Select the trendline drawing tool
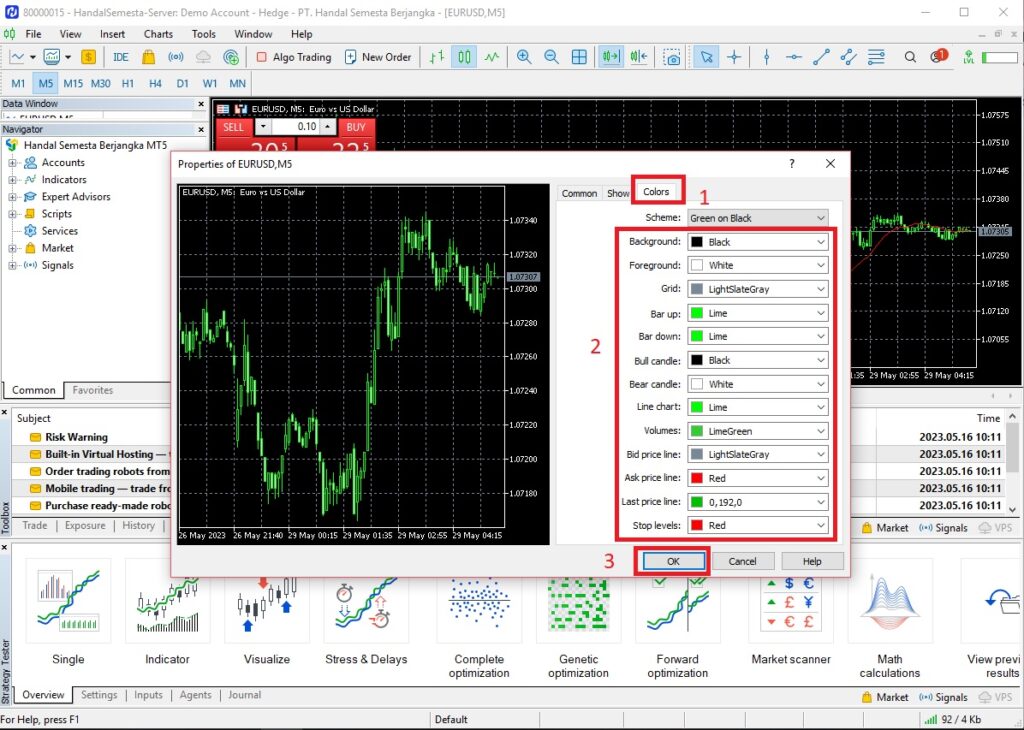 coord(822,57)
